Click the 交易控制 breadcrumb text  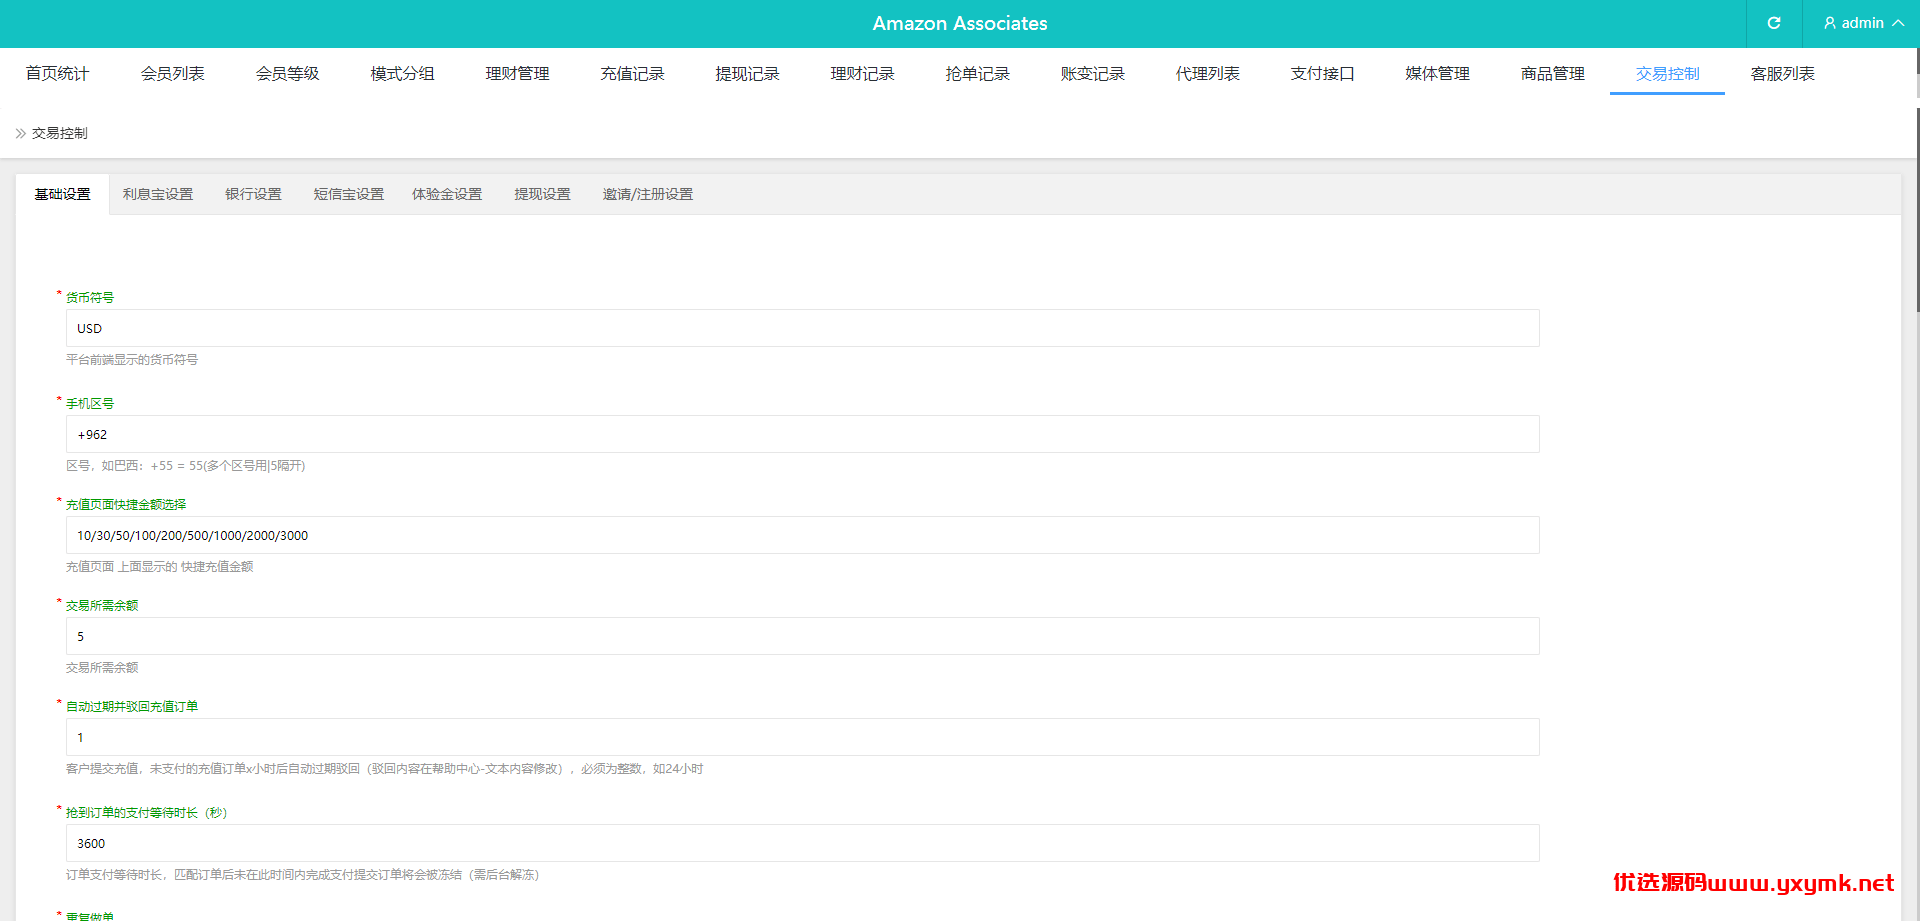click(60, 133)
